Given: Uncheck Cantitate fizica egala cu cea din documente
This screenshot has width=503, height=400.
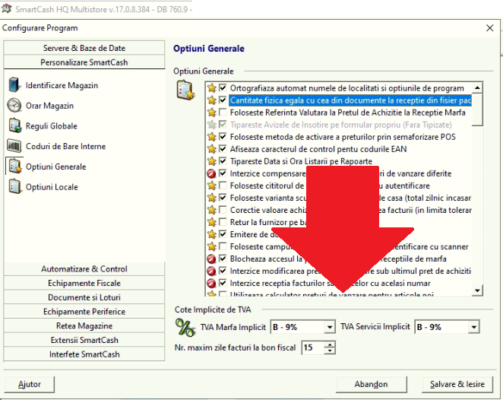Looking at the screenshot, I should [223, 100].
